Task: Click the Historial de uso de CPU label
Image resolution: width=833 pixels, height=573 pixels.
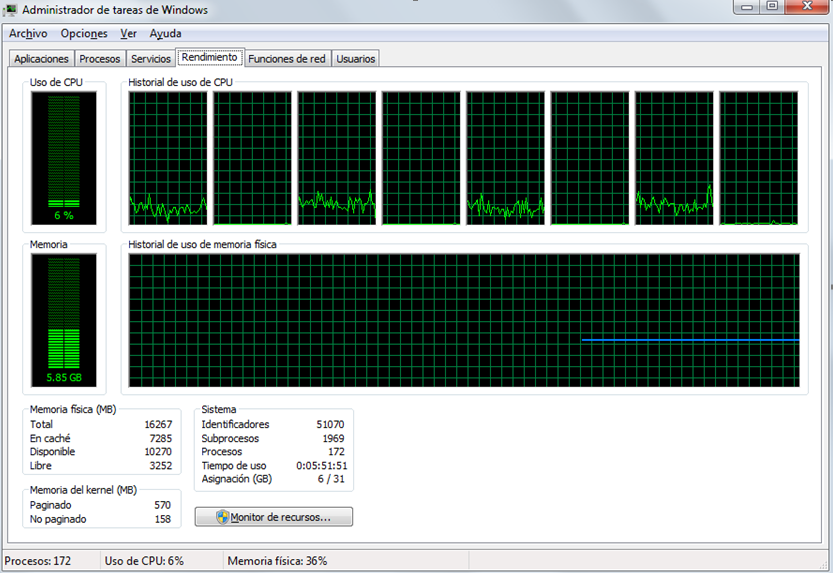Action: click(x=180, y=82)
